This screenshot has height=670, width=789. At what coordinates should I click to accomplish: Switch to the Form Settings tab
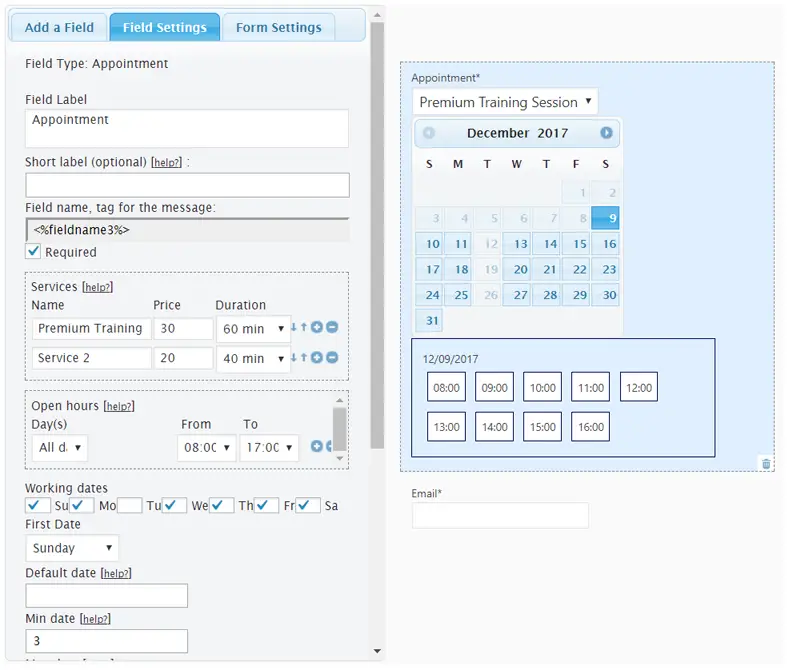(279, 27)
